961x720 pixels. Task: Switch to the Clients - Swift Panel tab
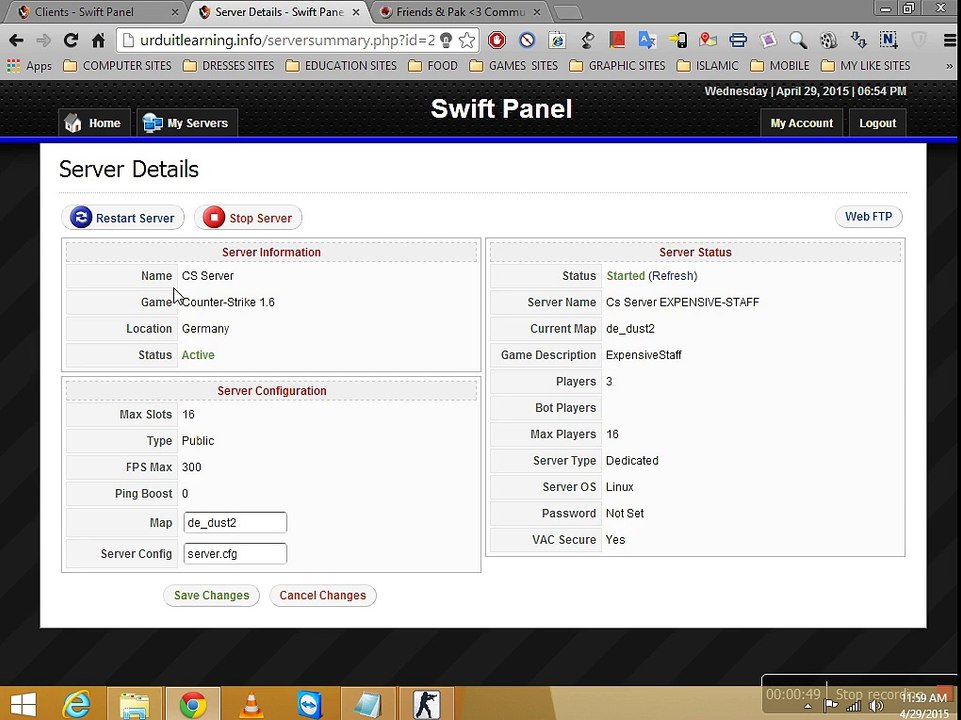[x=92, y=12]
